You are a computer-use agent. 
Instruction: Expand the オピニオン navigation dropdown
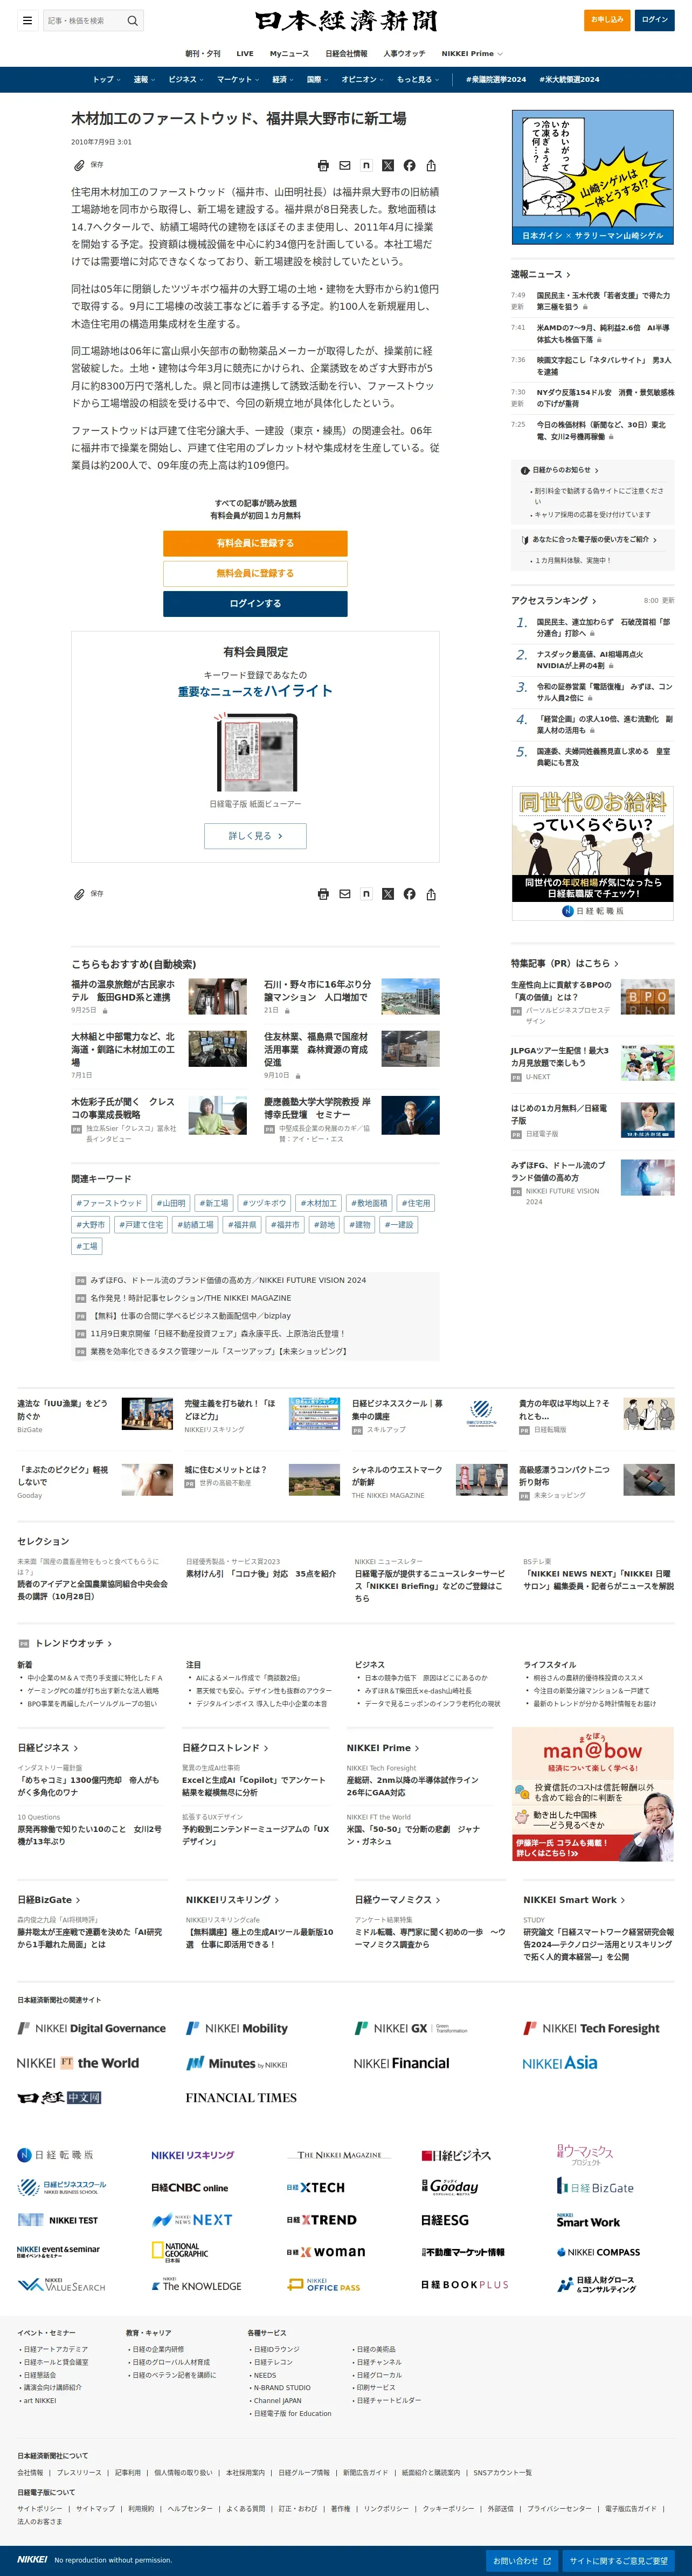[362, 80]
